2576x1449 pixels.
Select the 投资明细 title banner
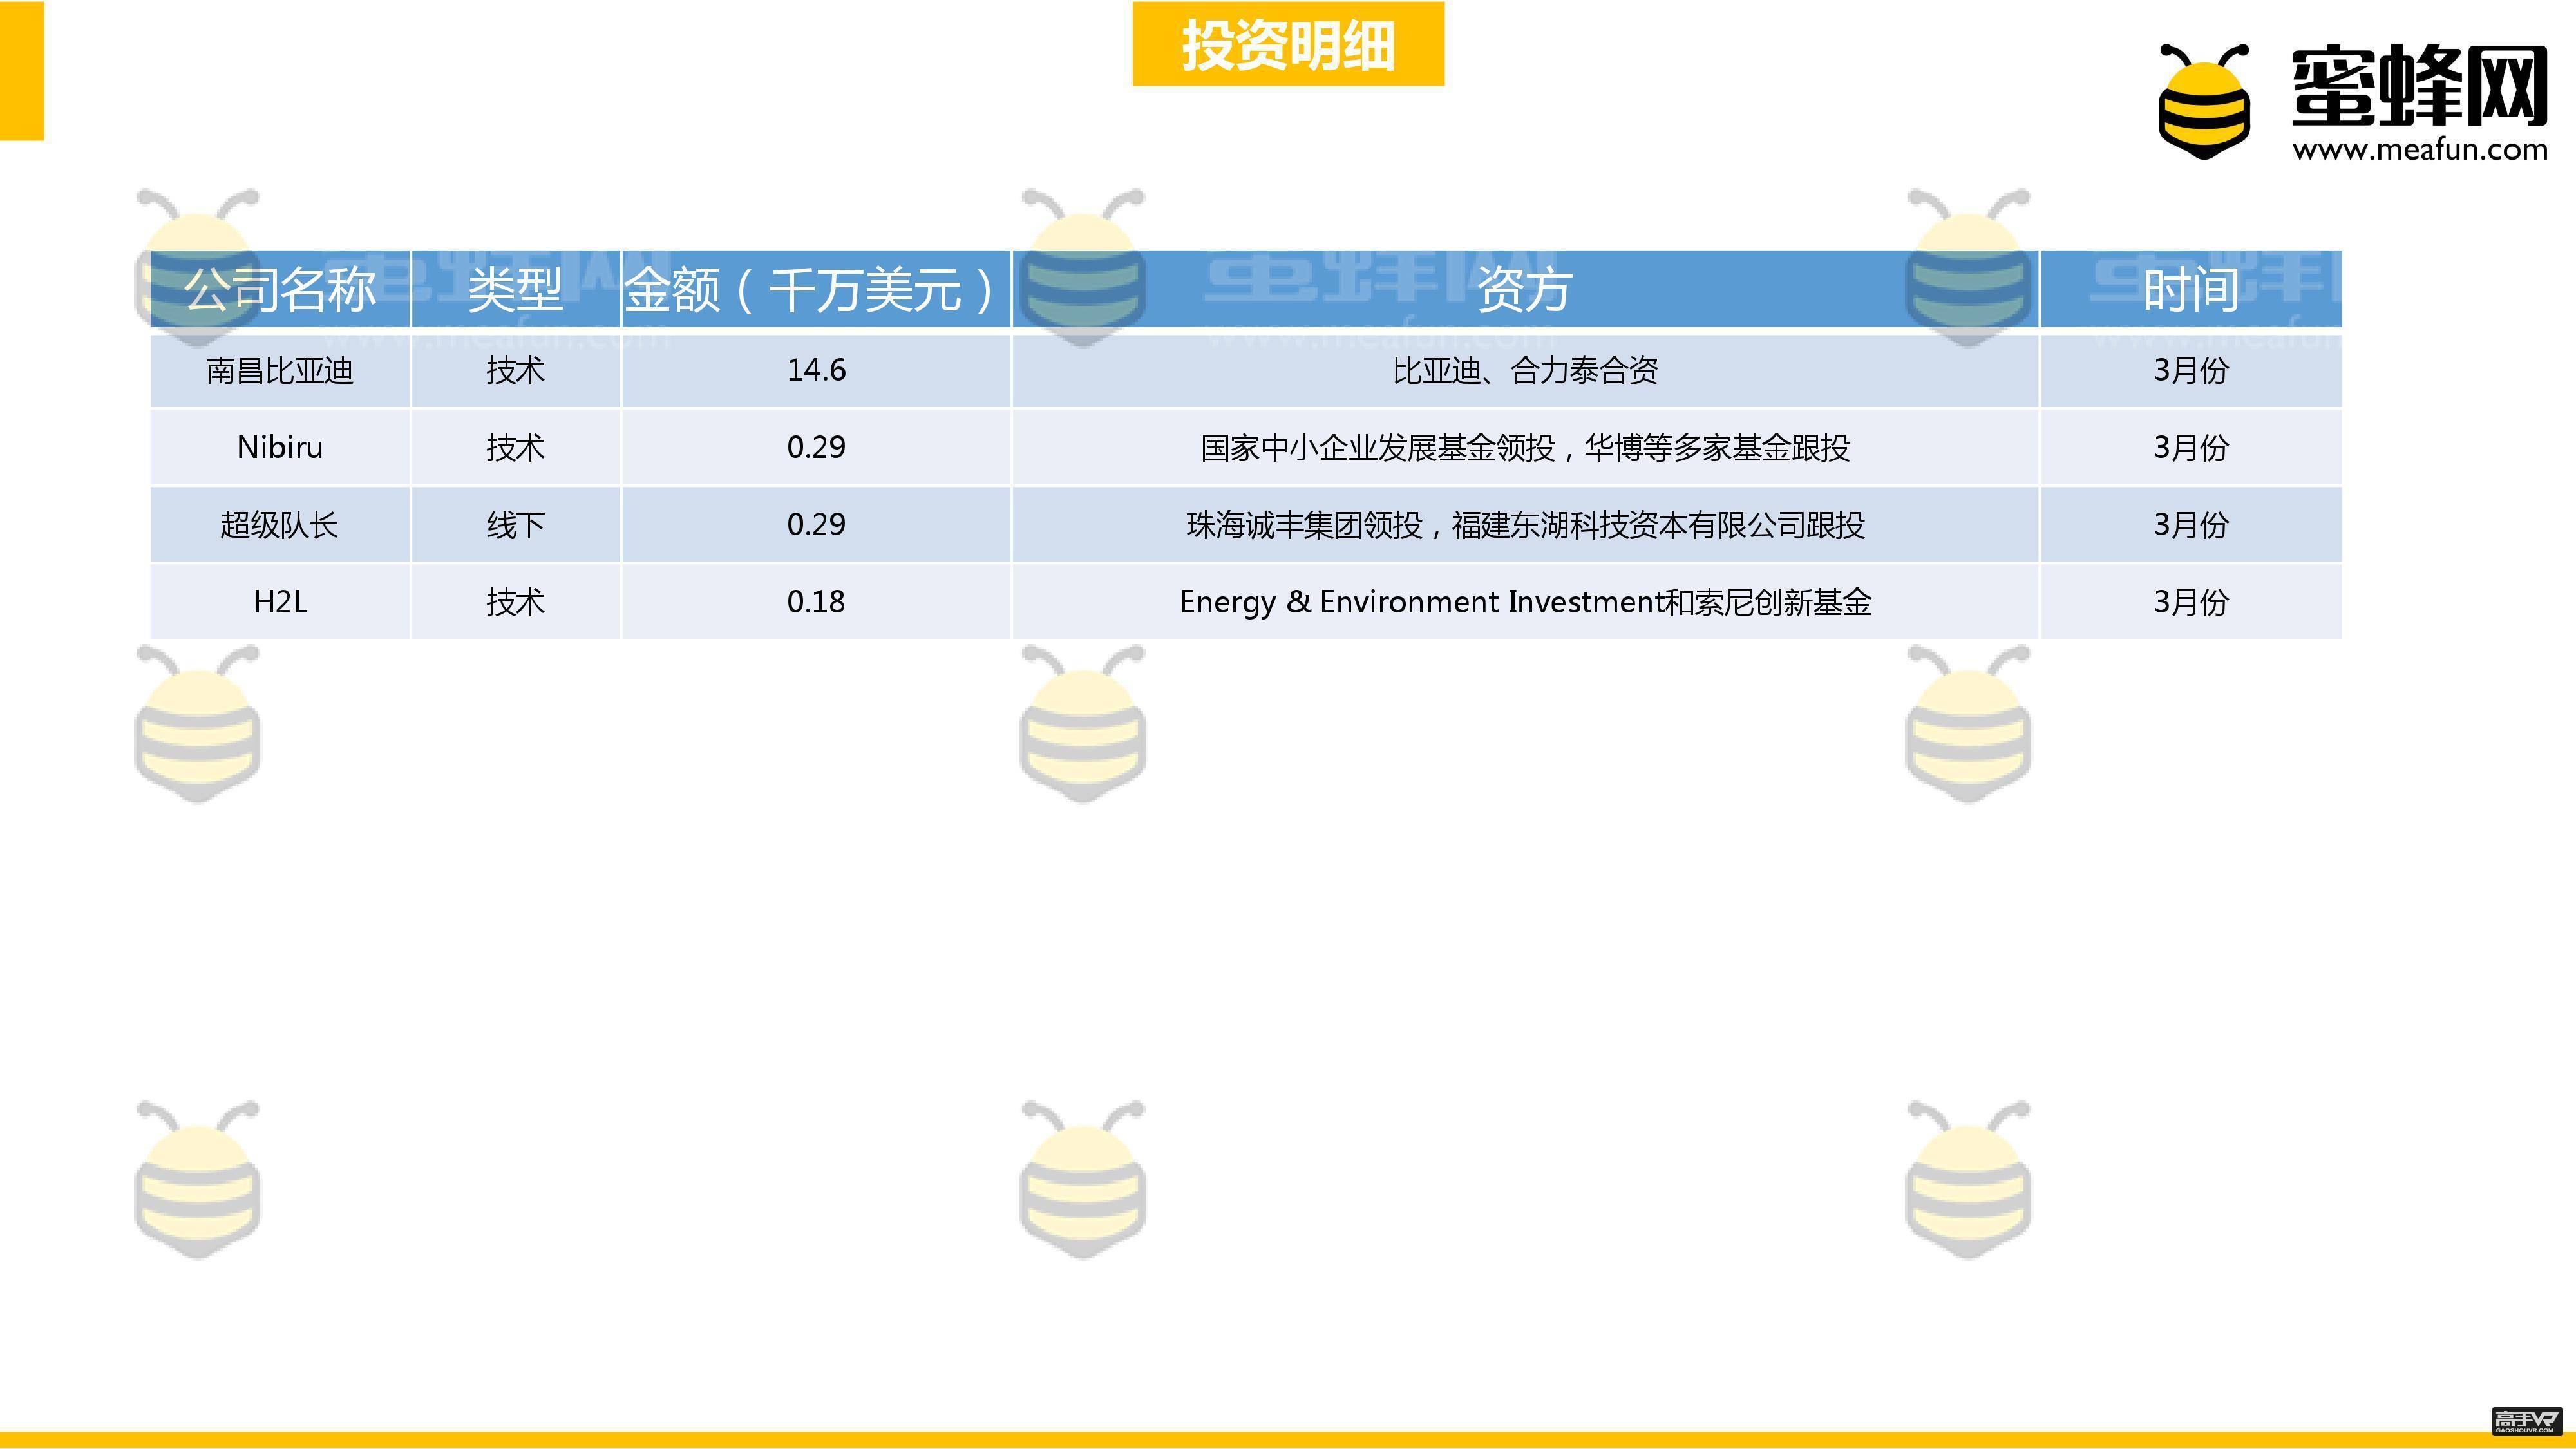coord(1288,44)
